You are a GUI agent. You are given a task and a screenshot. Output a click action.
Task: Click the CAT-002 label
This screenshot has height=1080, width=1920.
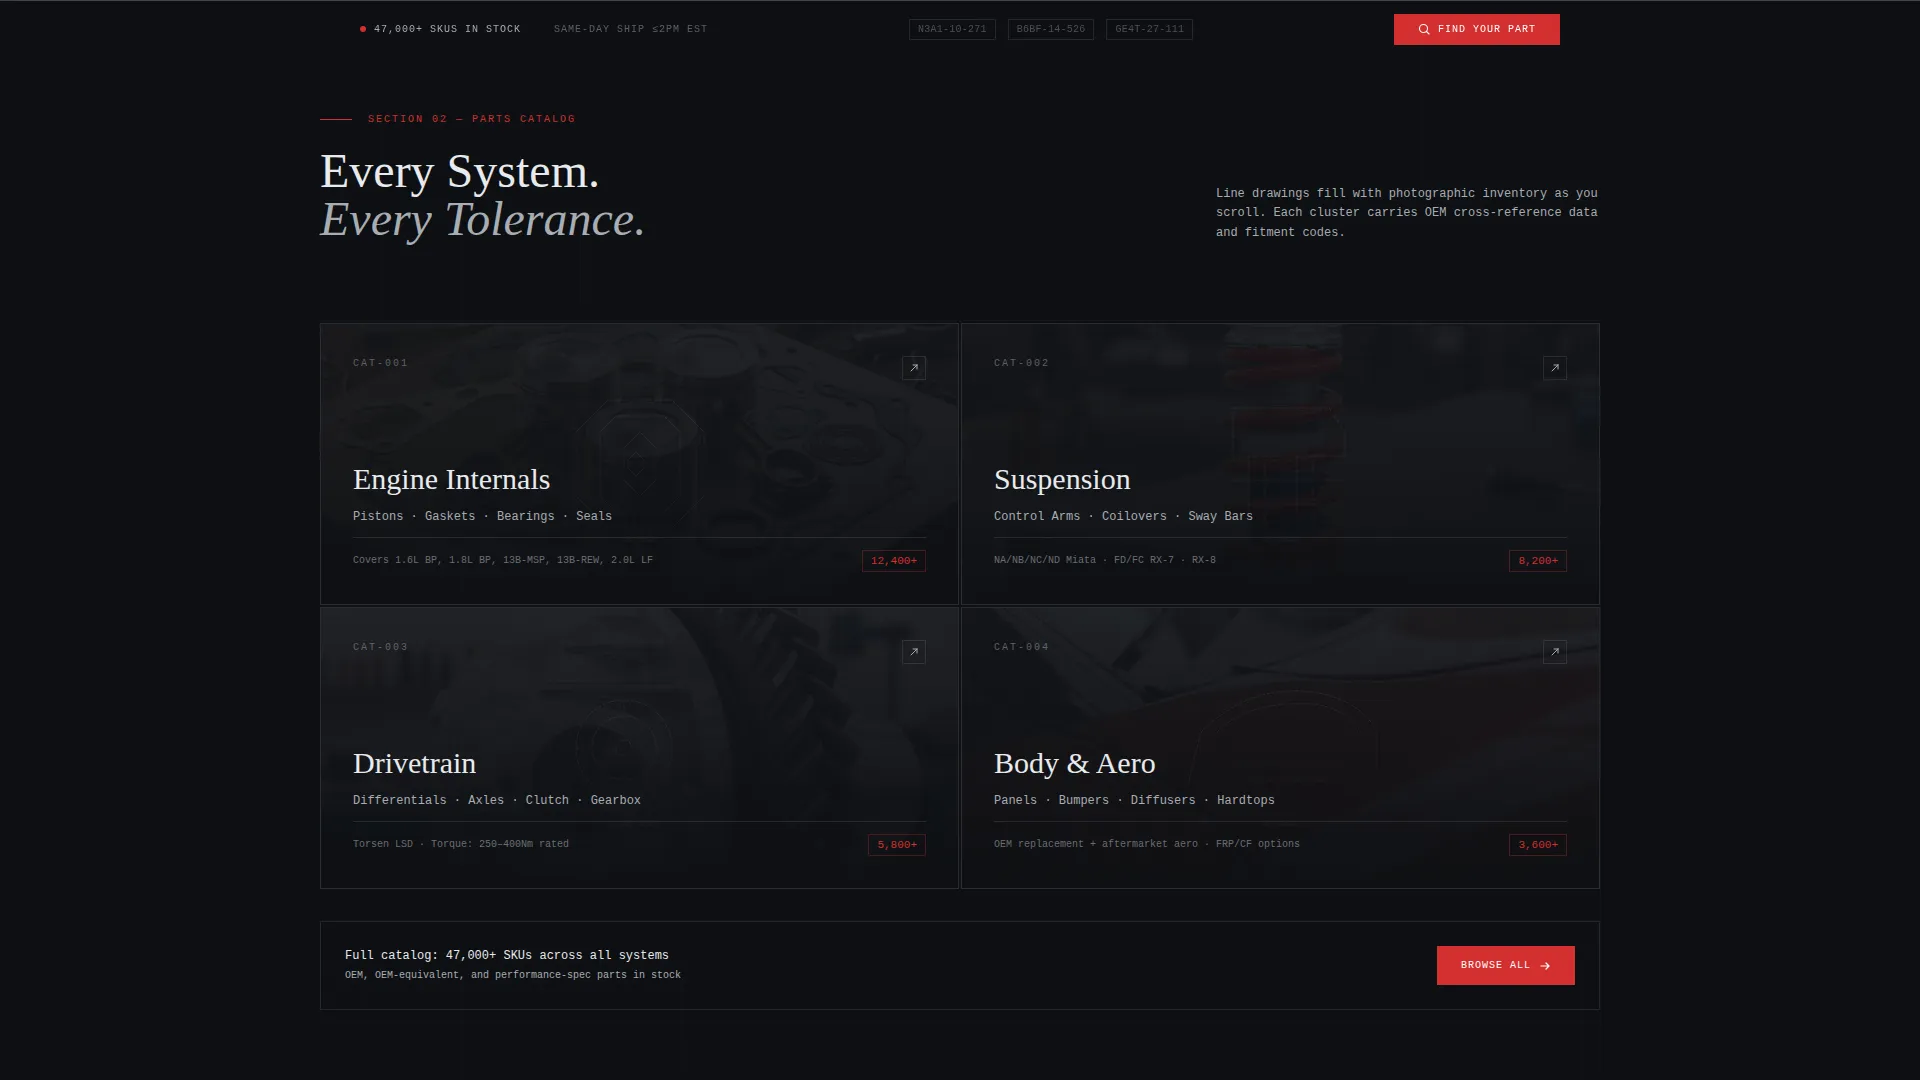click(x=1021, y=363)
